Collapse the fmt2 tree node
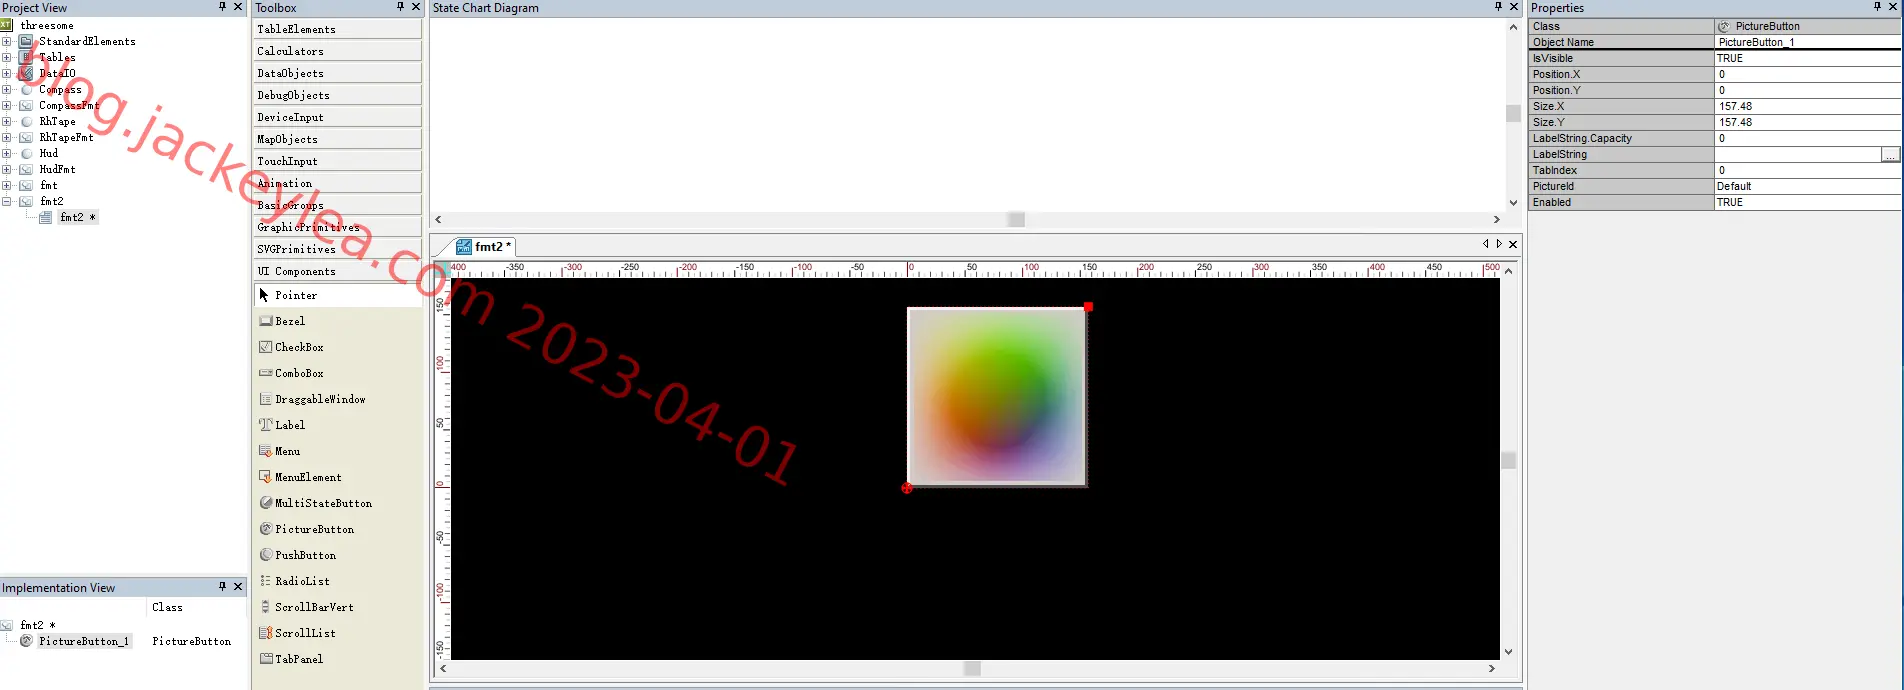Viewport: 1904px width, 690px height. (x=7, y=201)
